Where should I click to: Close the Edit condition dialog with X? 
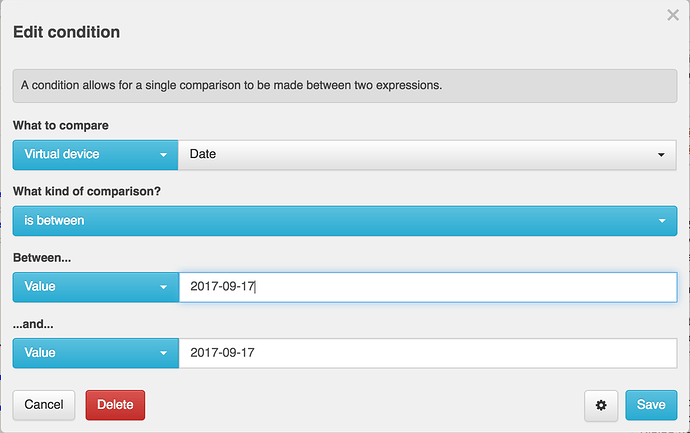pos(672,15)
